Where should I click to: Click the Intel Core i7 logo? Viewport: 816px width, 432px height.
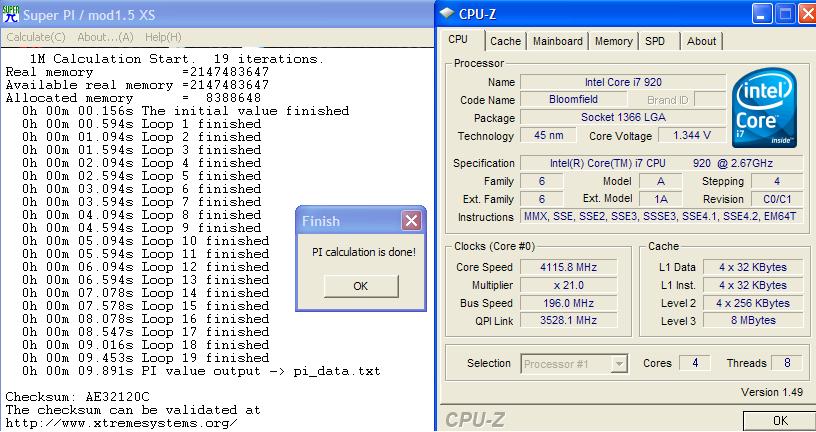coord(764,108)
